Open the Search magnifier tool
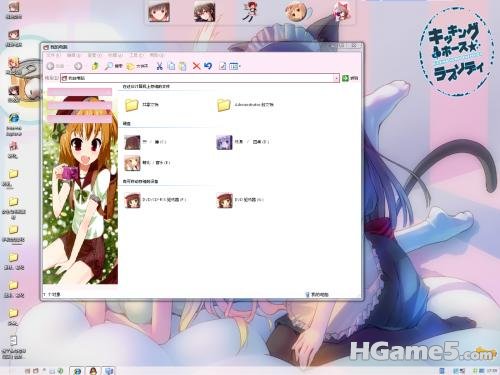Image resolution: width=500 pixels, height=375 pixels. [113, 66]
